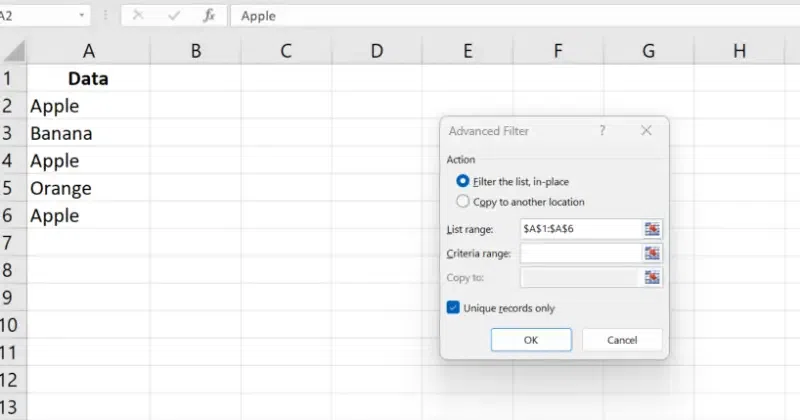Click the Advanced Filter help question mark
This screenshot has width=800, height=420.
(602, 131)
